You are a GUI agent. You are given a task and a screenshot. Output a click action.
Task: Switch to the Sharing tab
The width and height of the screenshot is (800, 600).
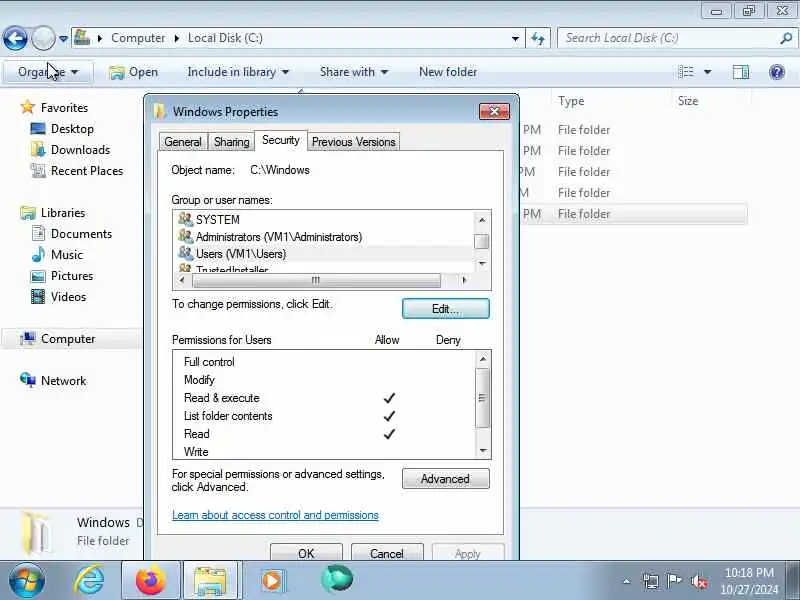click(232, 142)
